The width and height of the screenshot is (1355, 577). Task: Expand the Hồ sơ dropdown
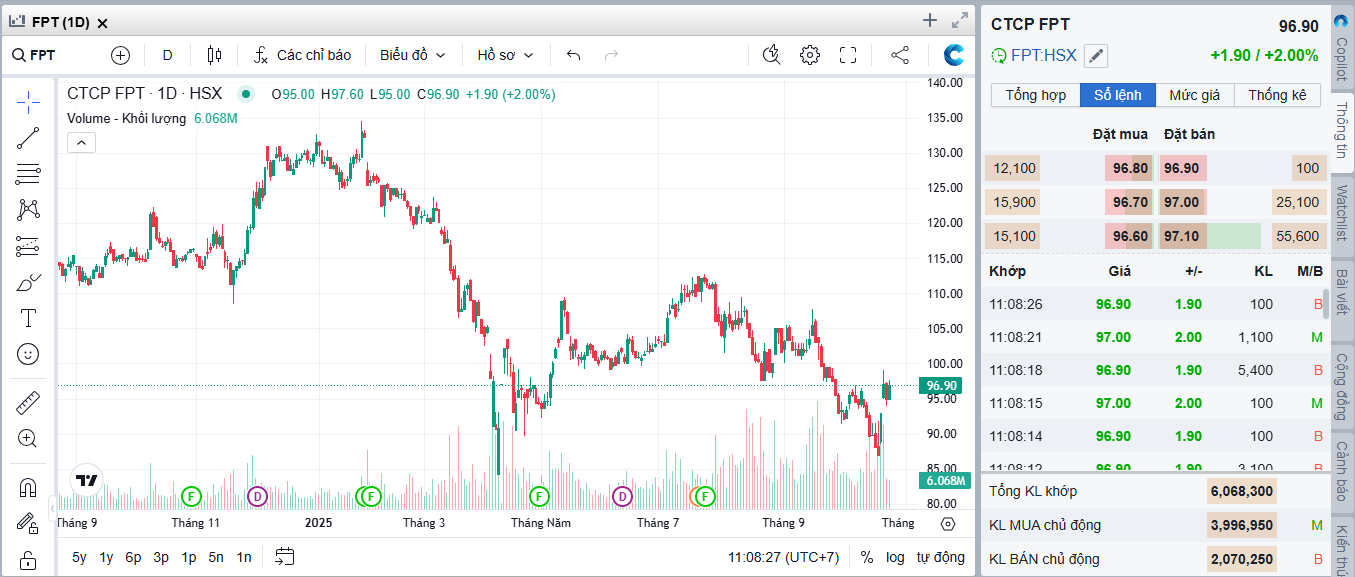coord(505,55)
